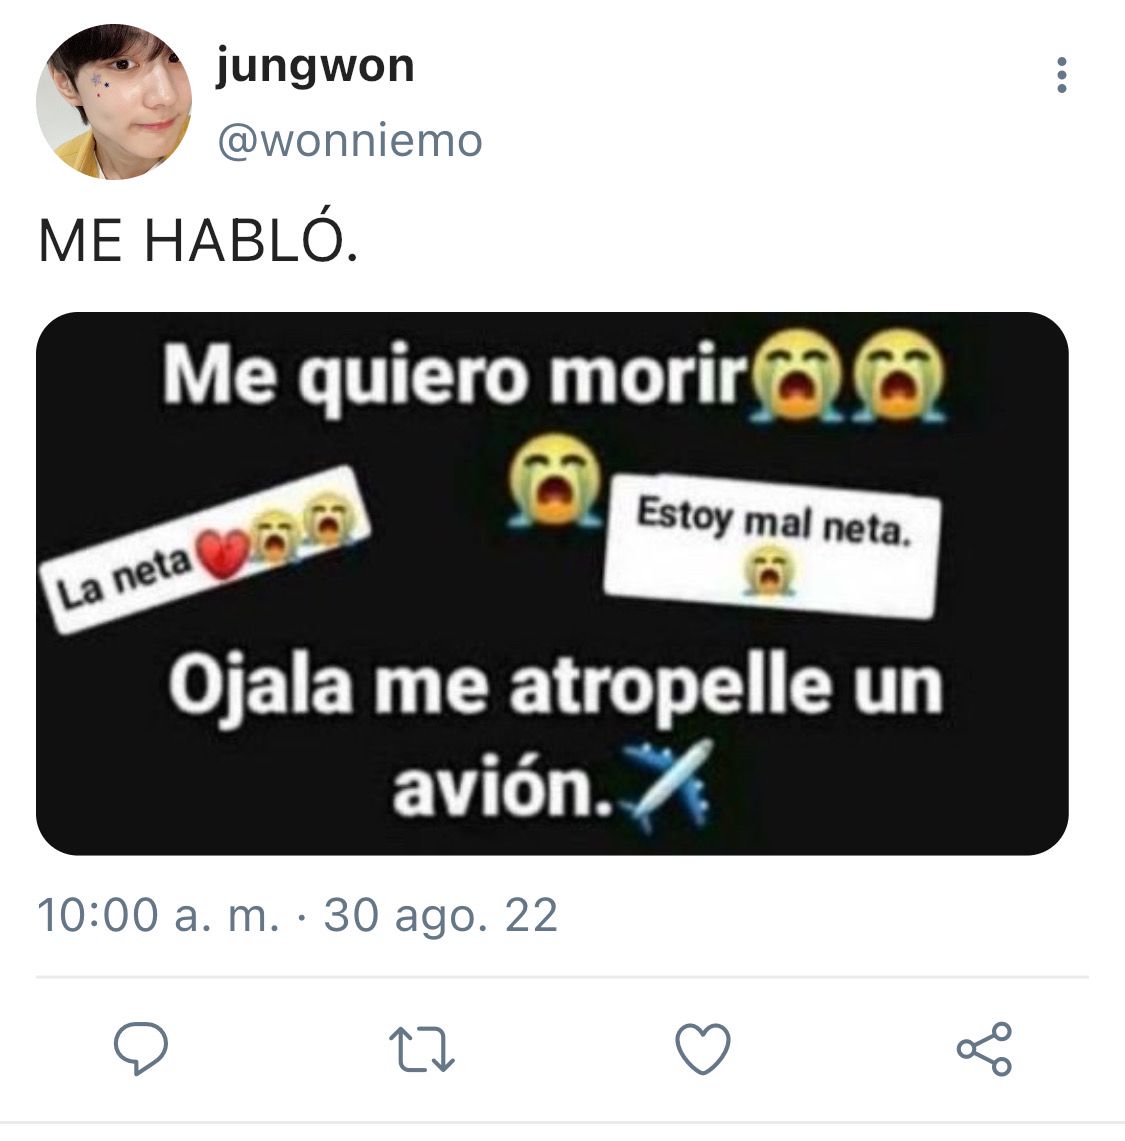1125x1141 pixels.
Task: Click the lone crying emoji in the image center
Action: coord(555,480)
